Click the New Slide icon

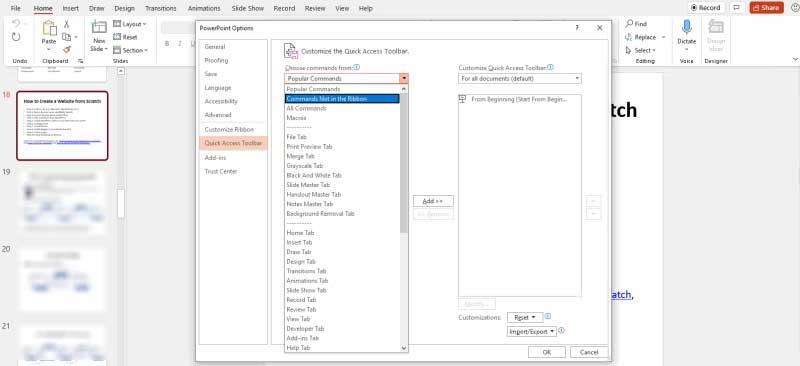pyautogui.click(x=99, y=28)
